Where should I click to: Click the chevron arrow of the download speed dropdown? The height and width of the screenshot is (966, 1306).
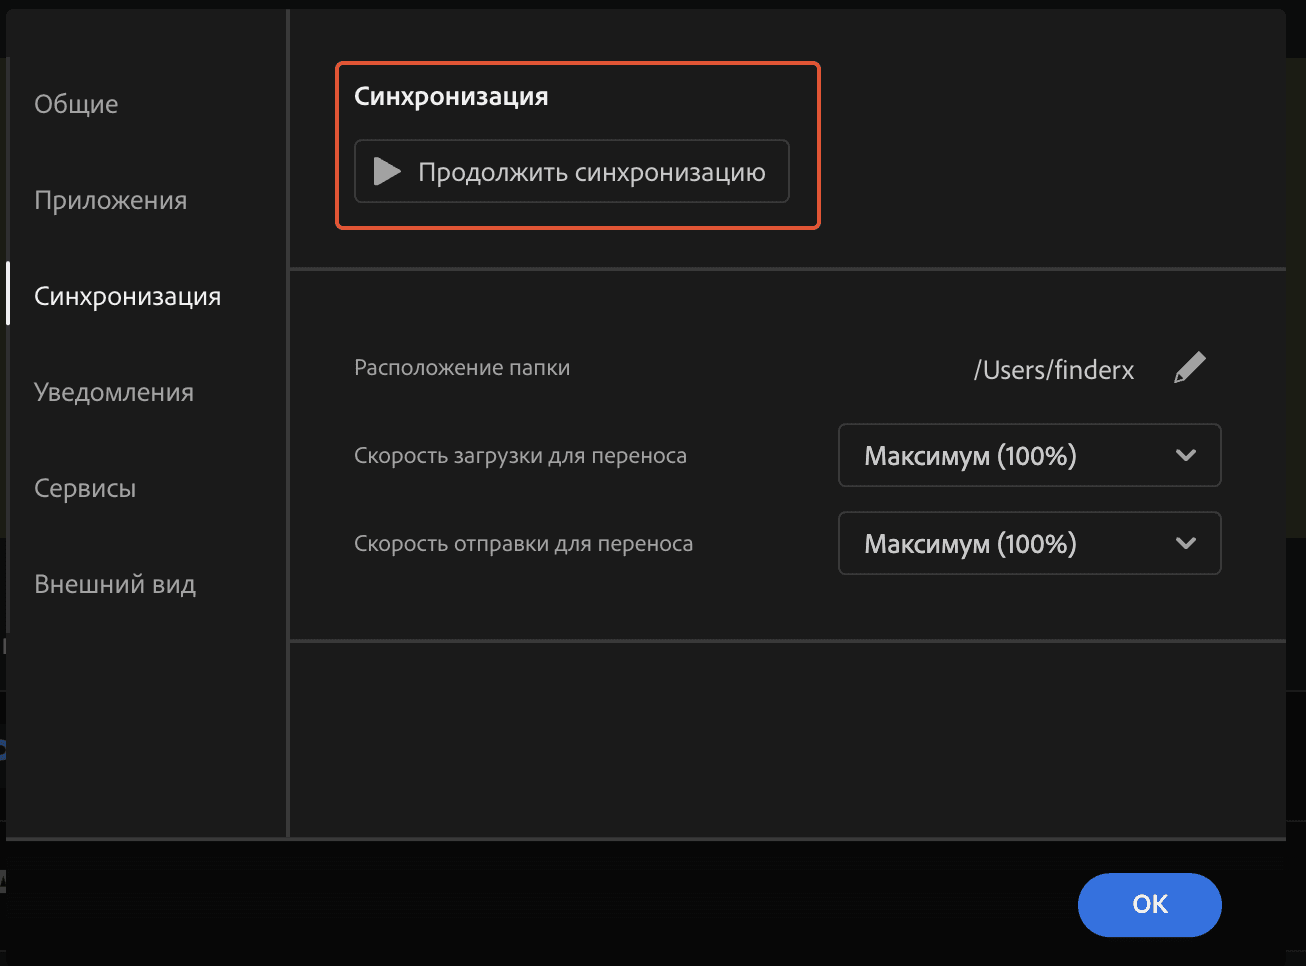tap(1186, 456)
